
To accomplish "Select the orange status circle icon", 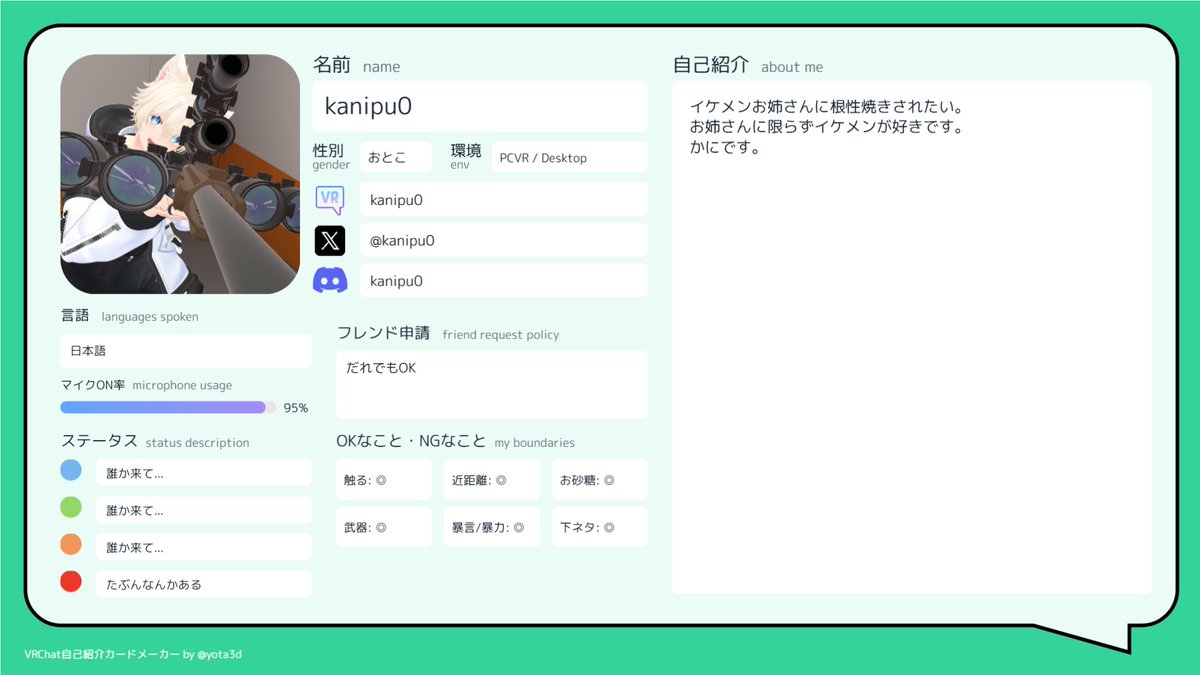I will pos(70,544).
